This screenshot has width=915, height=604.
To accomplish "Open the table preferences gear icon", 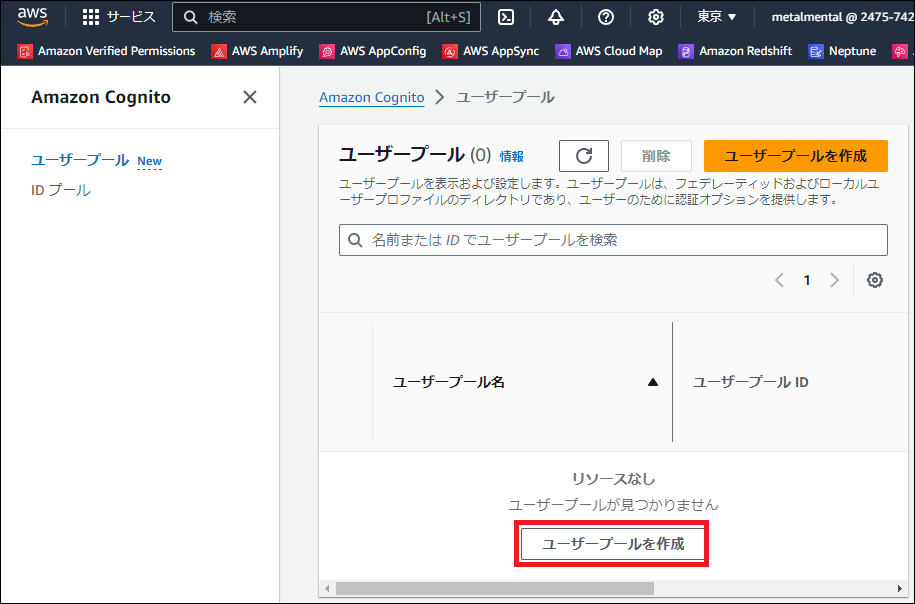I will point(875,280).
